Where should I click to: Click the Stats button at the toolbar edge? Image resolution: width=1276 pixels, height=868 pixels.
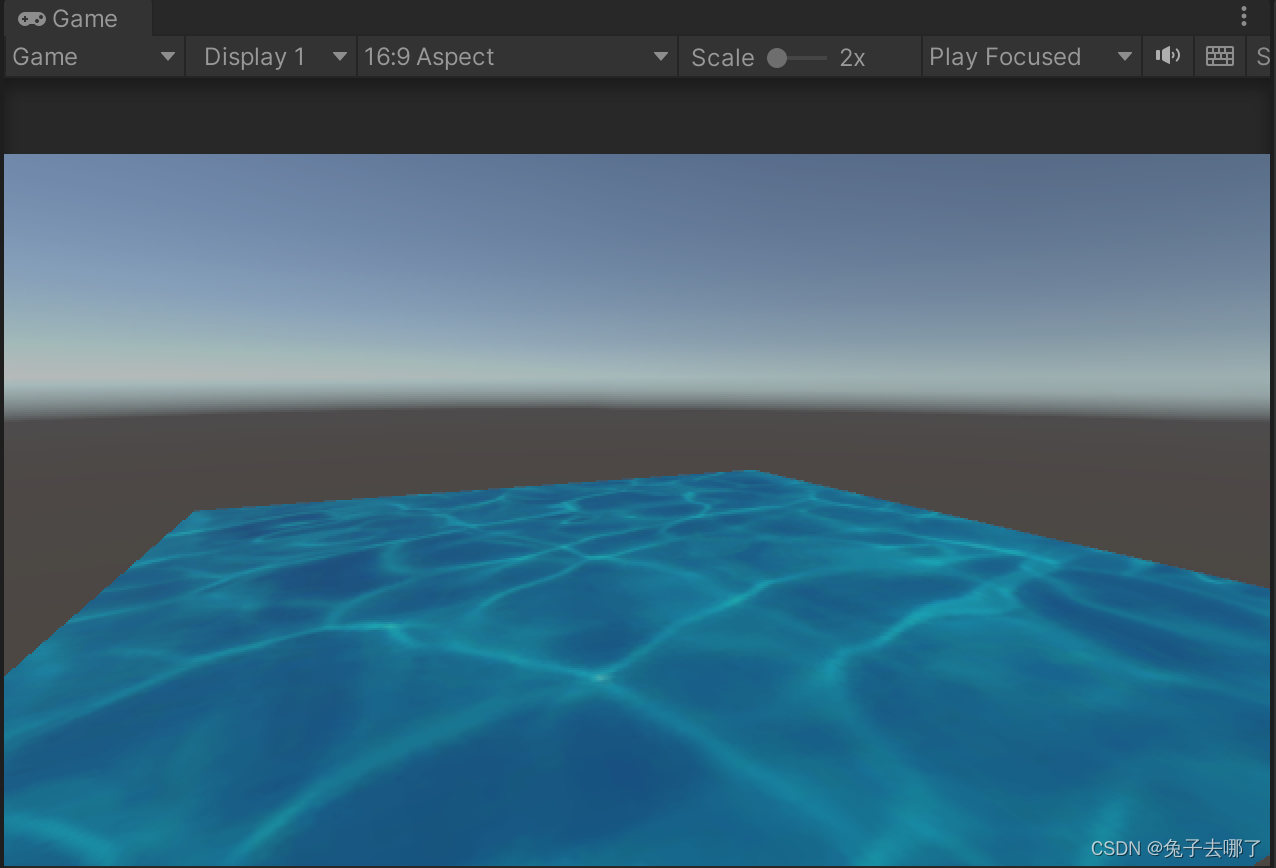[1262, 56]
